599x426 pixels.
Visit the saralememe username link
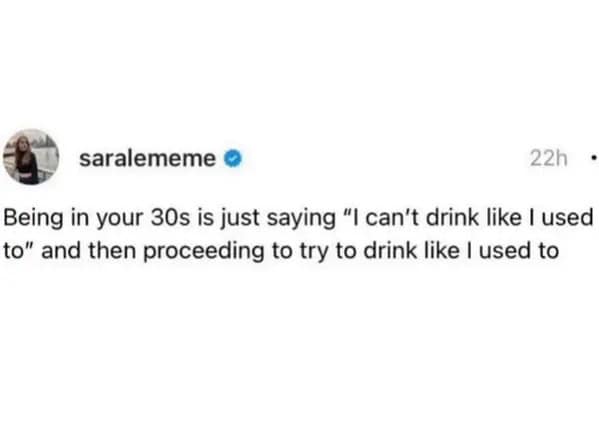(147, 159)
